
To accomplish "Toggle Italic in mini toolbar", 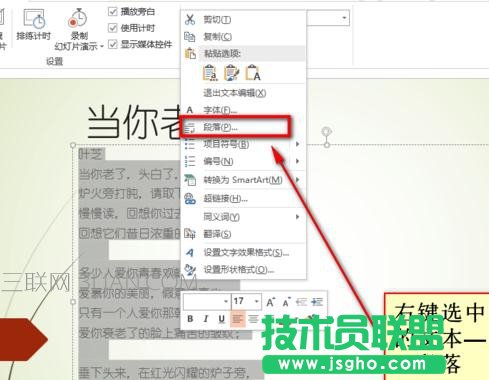I will (x=206, y=319).
